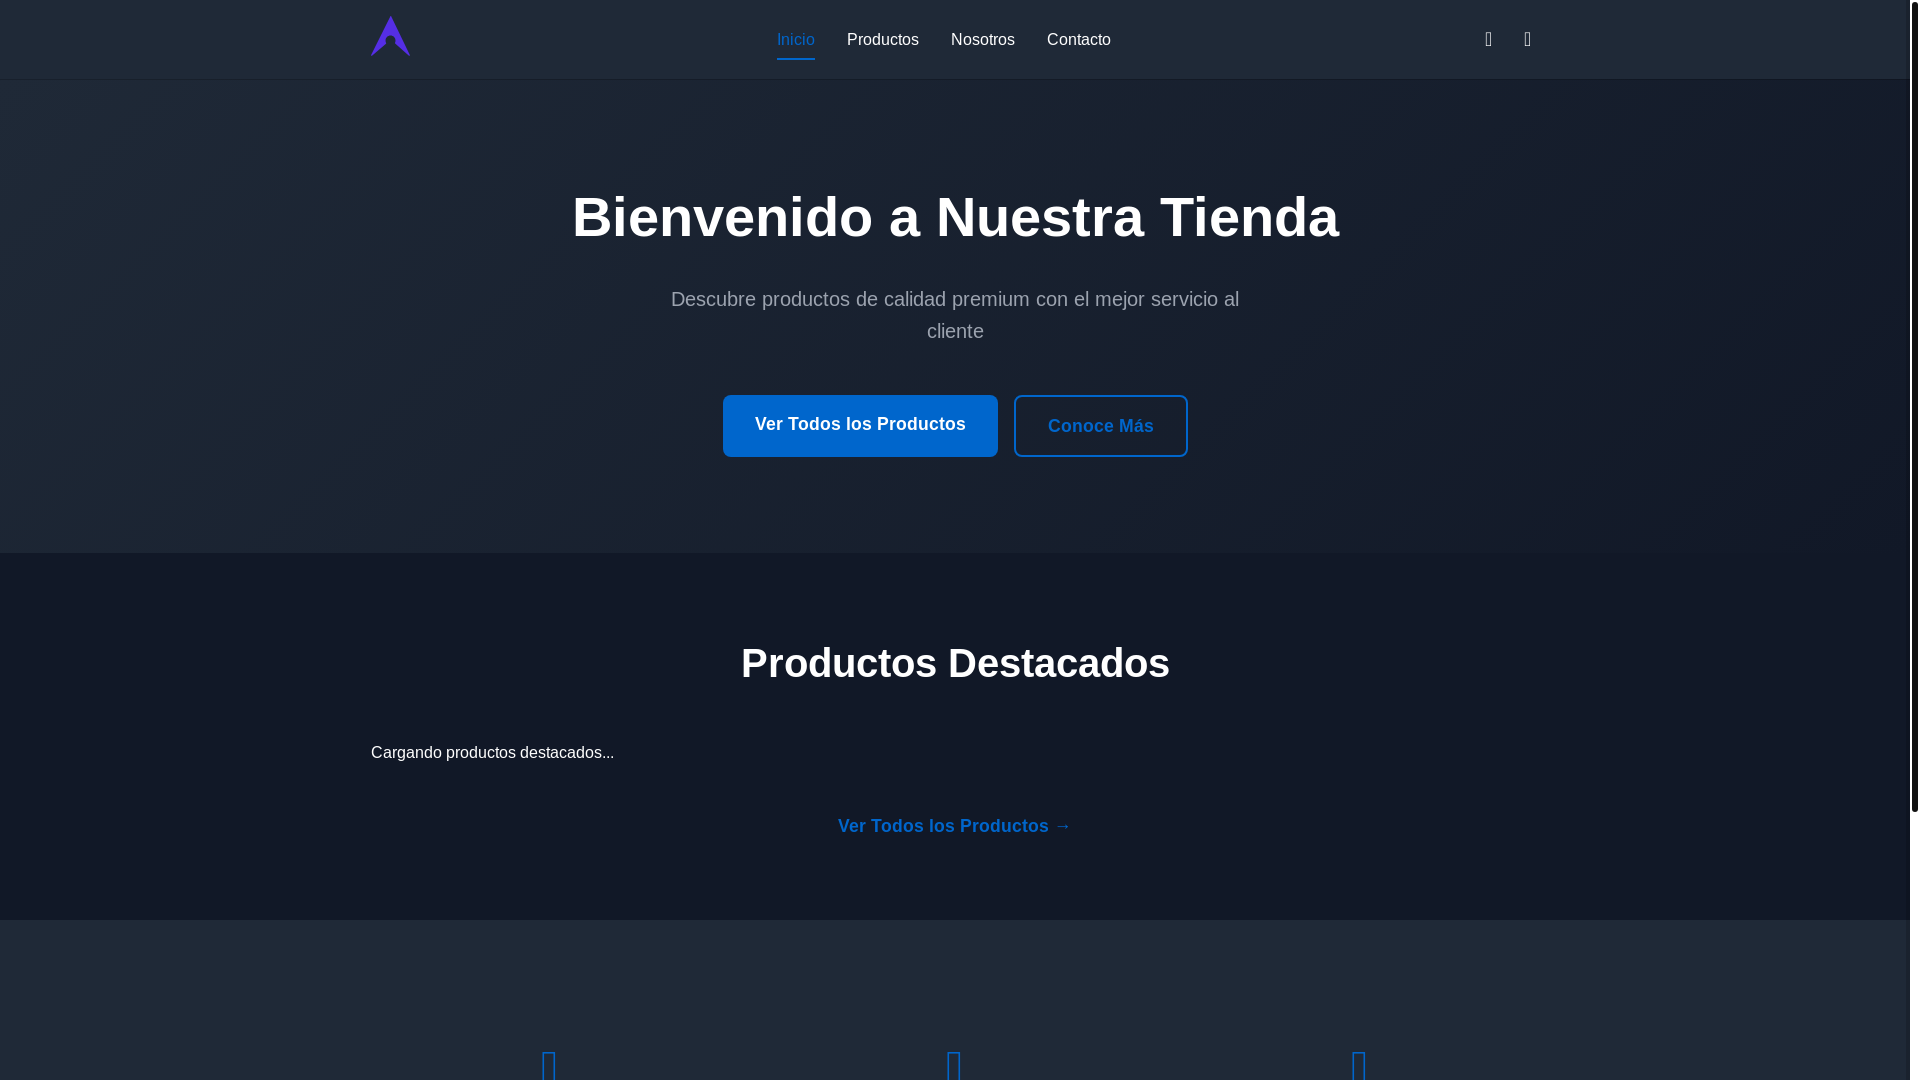Click the Conoce Más outlined button
Screen dimensions: 1920x1080
point(1101,426)
